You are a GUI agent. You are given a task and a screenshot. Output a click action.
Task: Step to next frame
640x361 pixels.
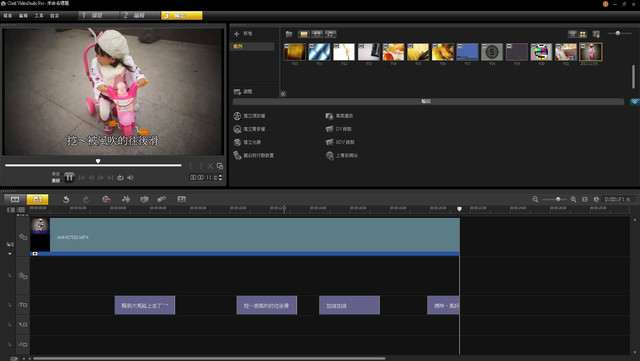click(x=100, y=178)
